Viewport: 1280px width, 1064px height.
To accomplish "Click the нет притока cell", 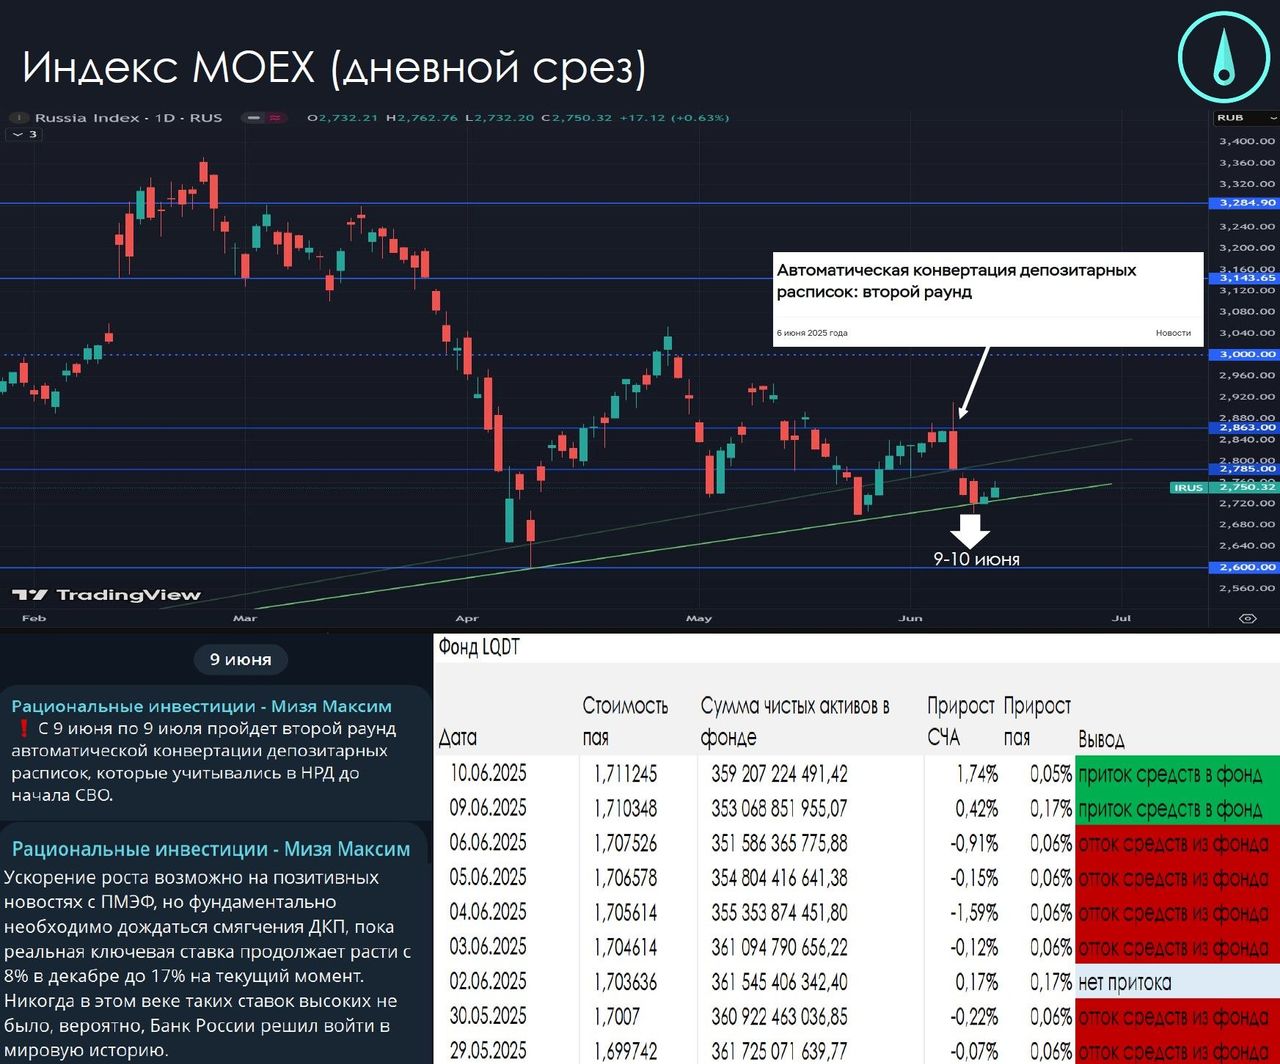I will pyautogui.click(x=1177, y=982).
